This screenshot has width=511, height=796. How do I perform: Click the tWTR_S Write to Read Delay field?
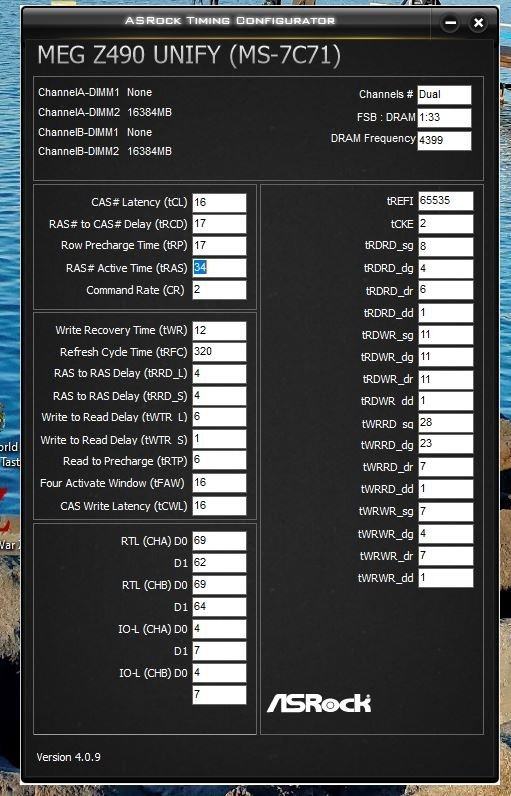(x=219, y=439)
